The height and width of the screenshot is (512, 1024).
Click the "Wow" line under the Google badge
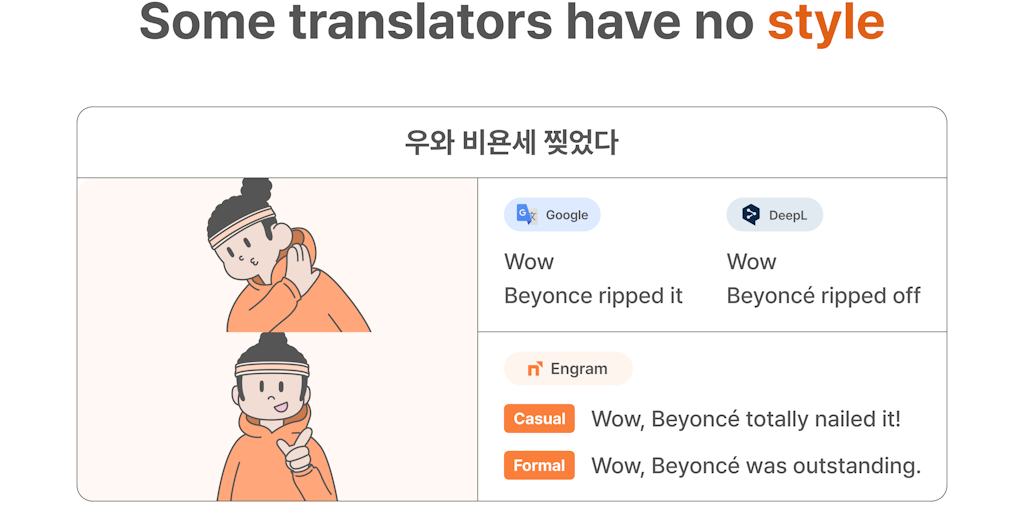[529, 262]
